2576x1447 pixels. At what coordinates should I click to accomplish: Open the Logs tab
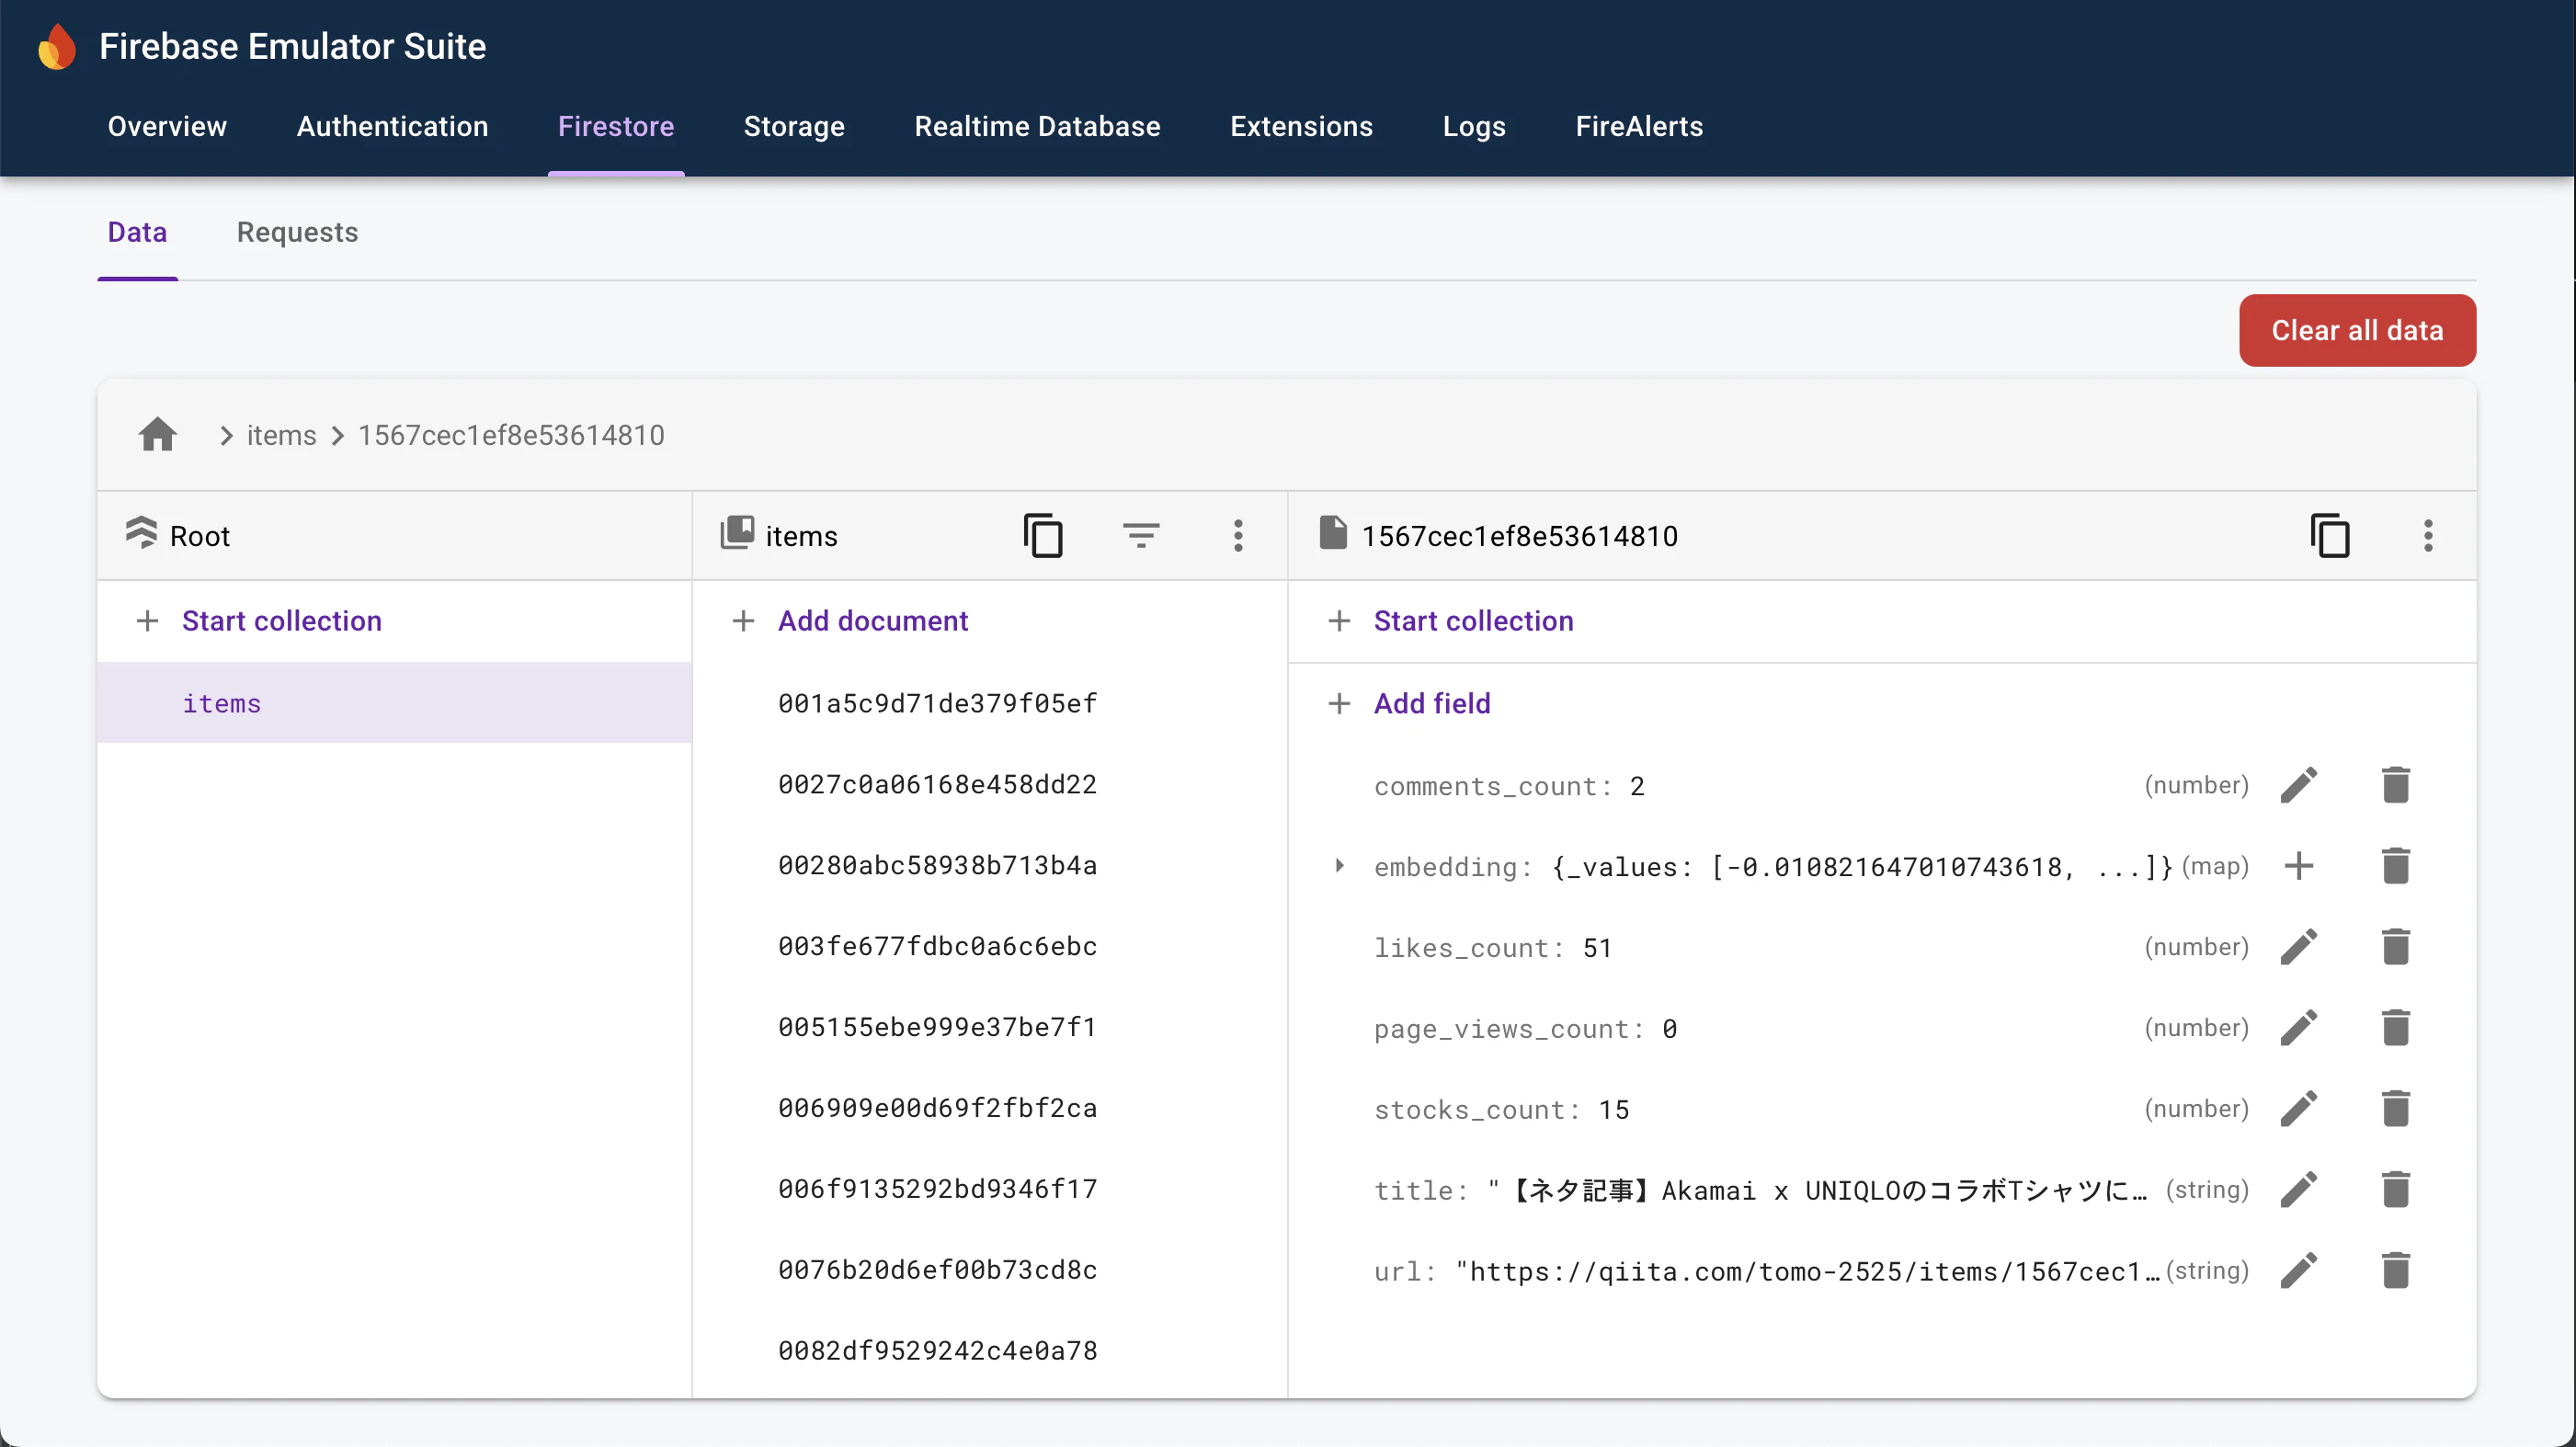coord(1474,126)
